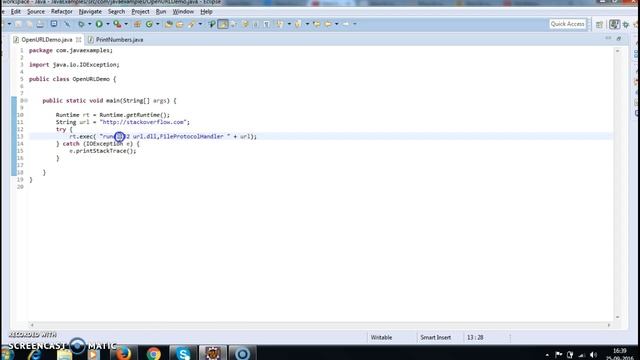
Task: Expand the Search icon dropdown arrow
Action: coord(200,24)
